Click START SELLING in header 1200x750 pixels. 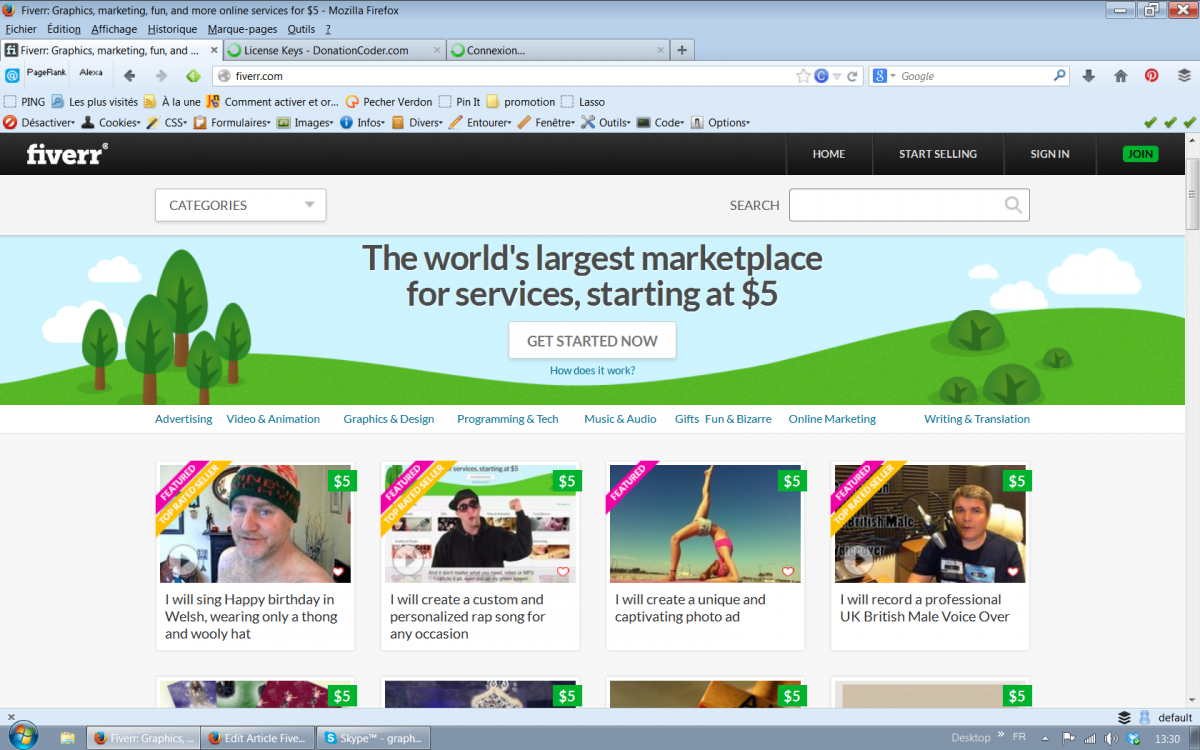tap(938, 154)
